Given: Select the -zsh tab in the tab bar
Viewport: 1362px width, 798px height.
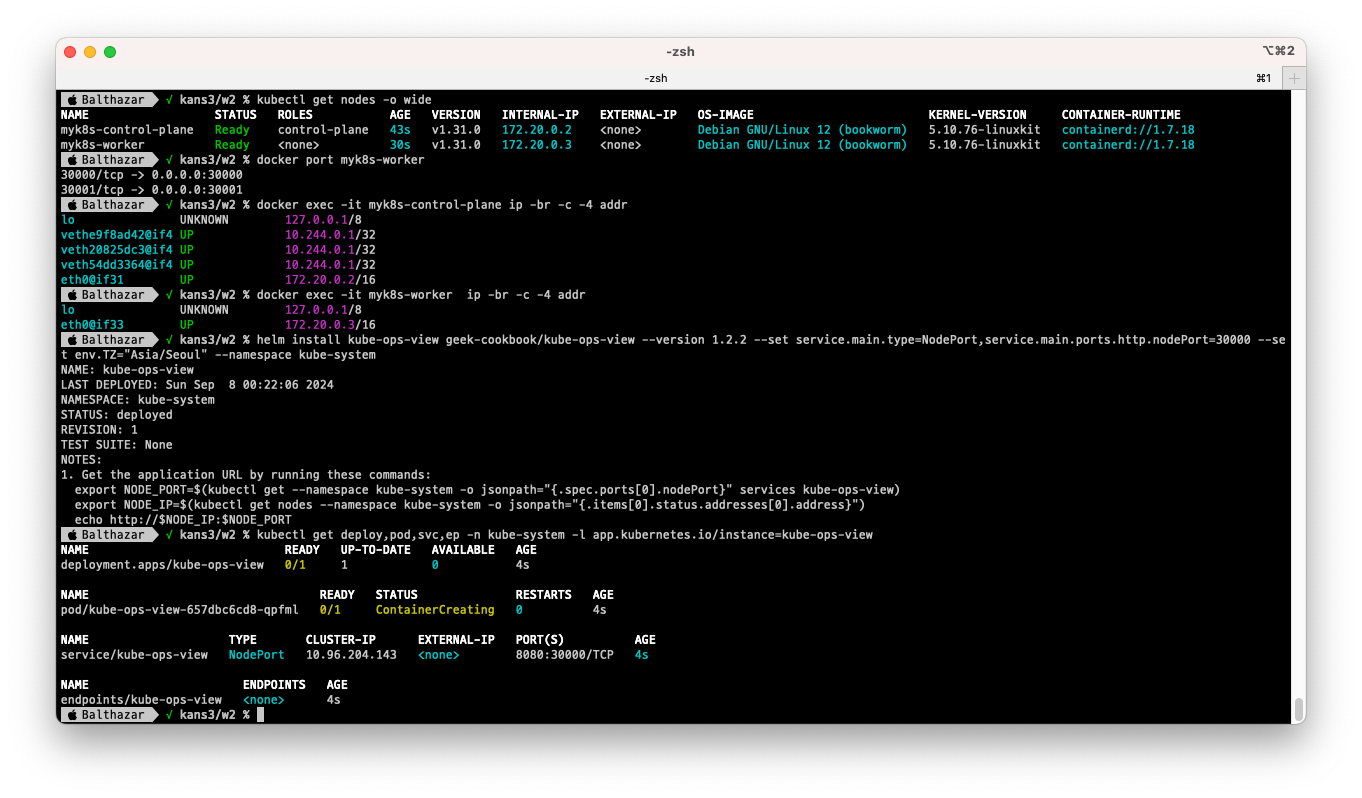Looking at the screenshot, I should click(656, 78).
